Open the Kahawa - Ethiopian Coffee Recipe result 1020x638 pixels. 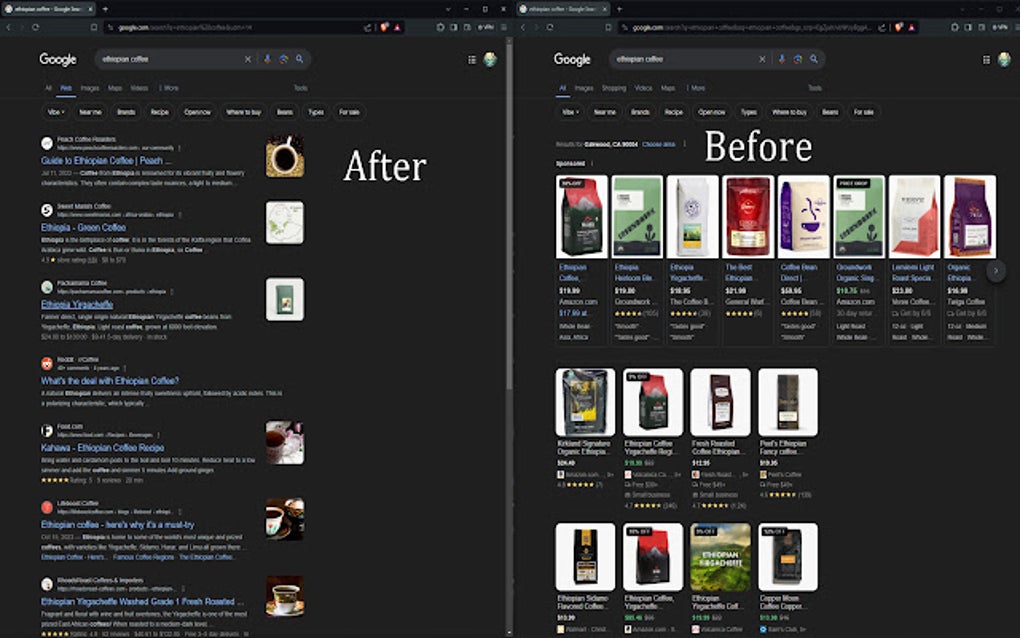102,447
